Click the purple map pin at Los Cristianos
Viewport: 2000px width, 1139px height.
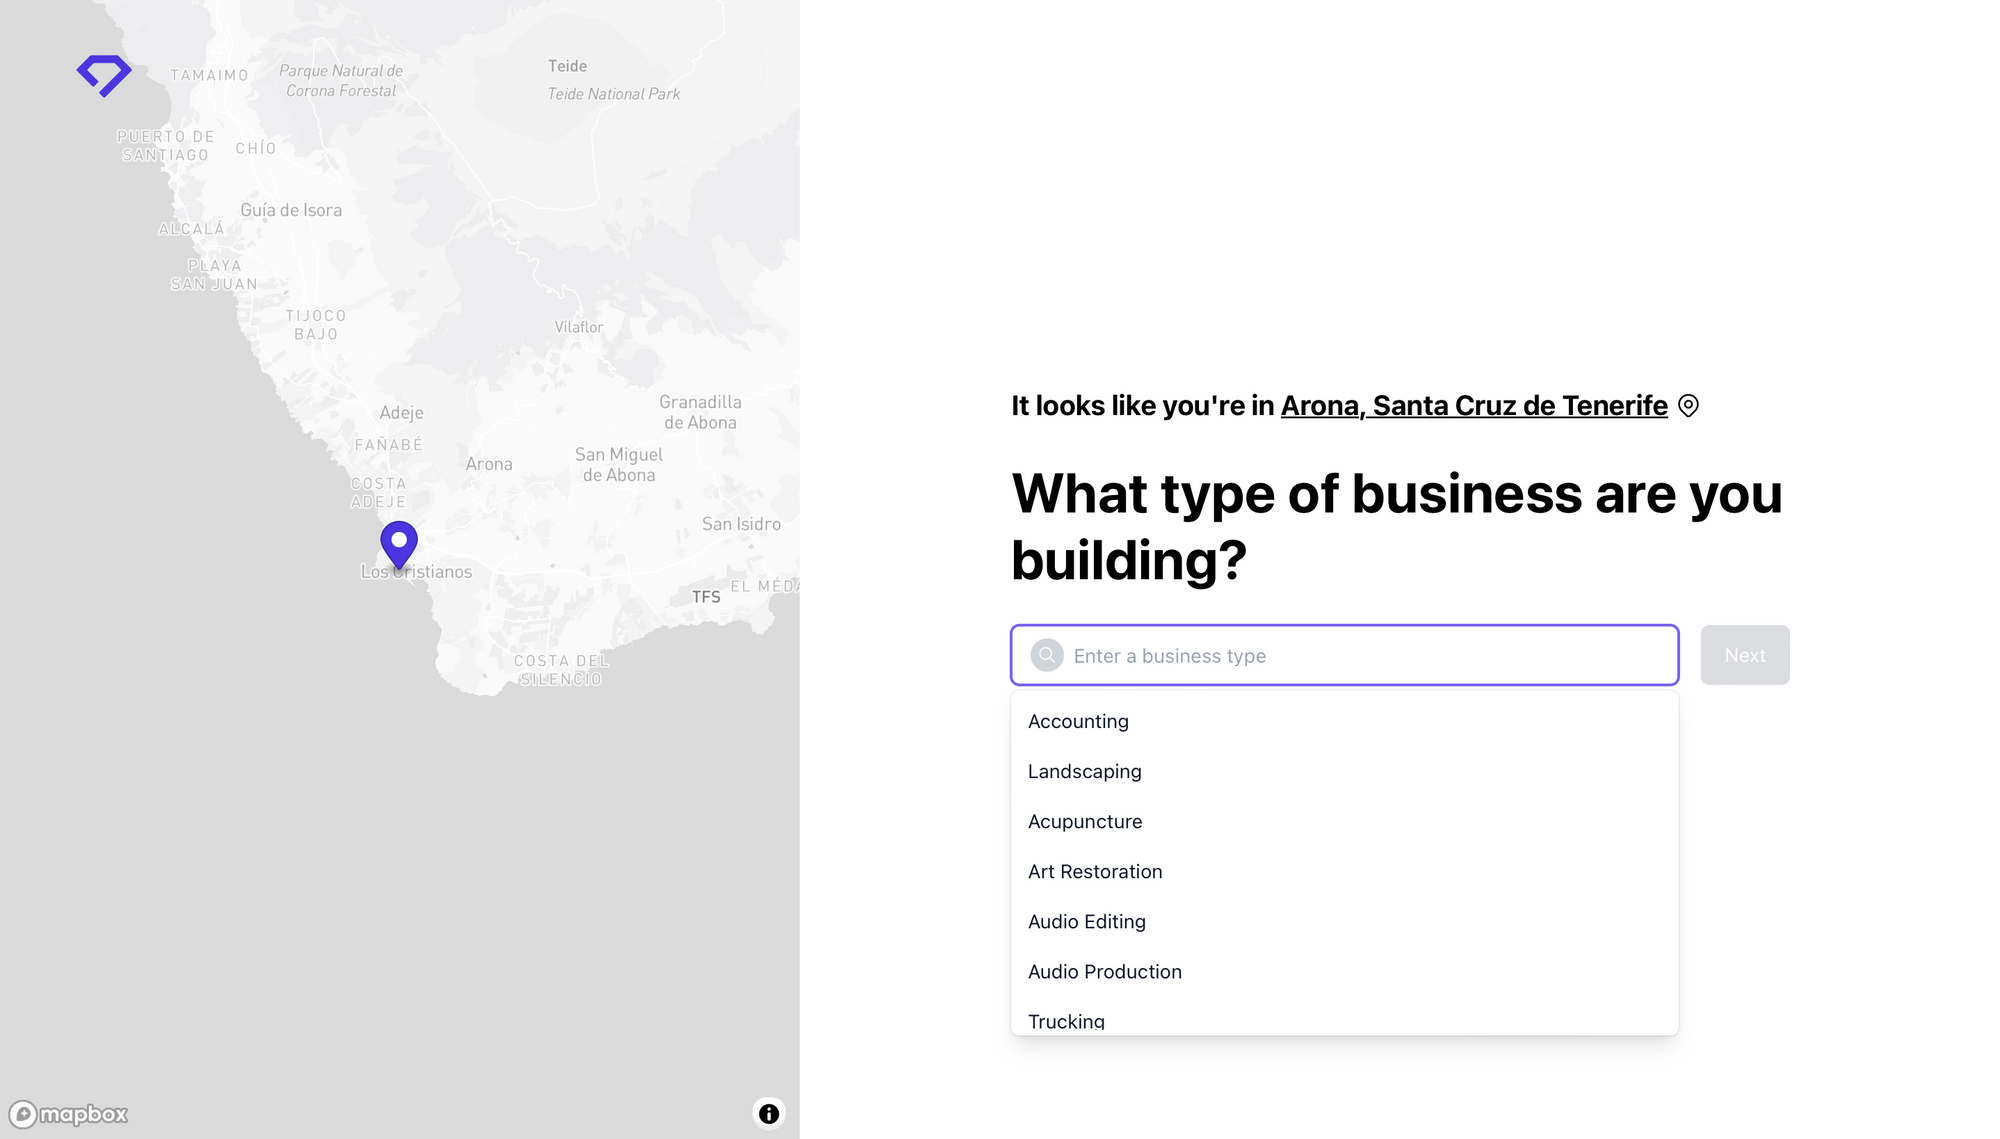click(399, 543)
